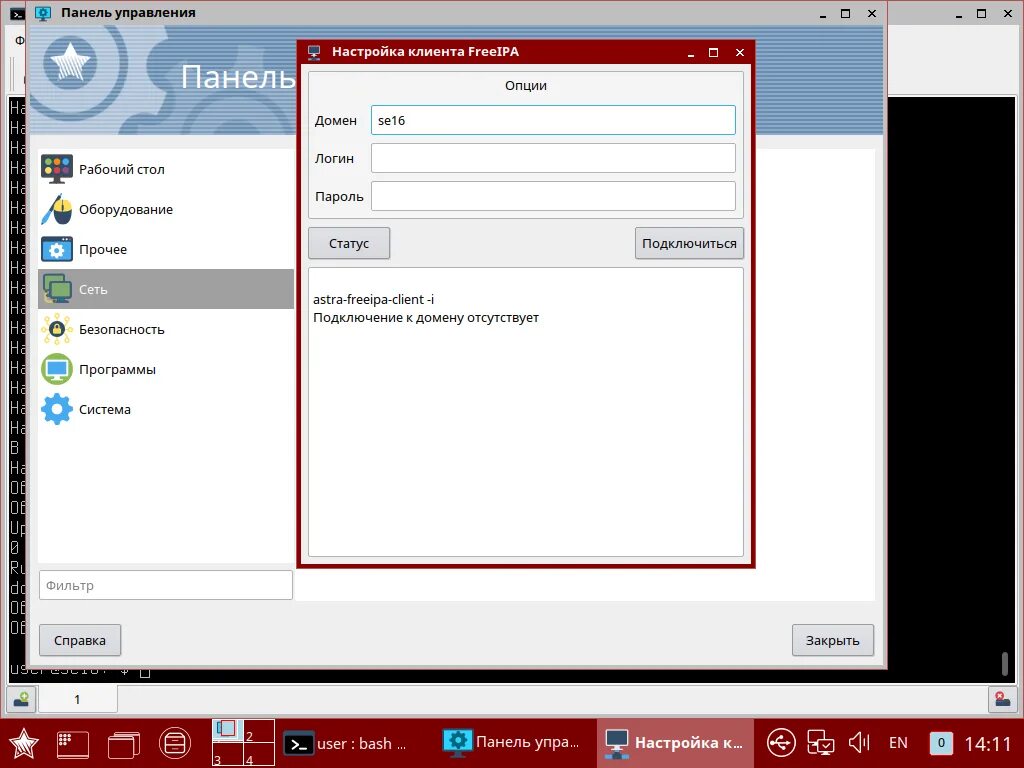The width and height of the screenshot is (1024, 768).
Task: Click the Безопасность lock icon
Action: (x=57, y=328)
